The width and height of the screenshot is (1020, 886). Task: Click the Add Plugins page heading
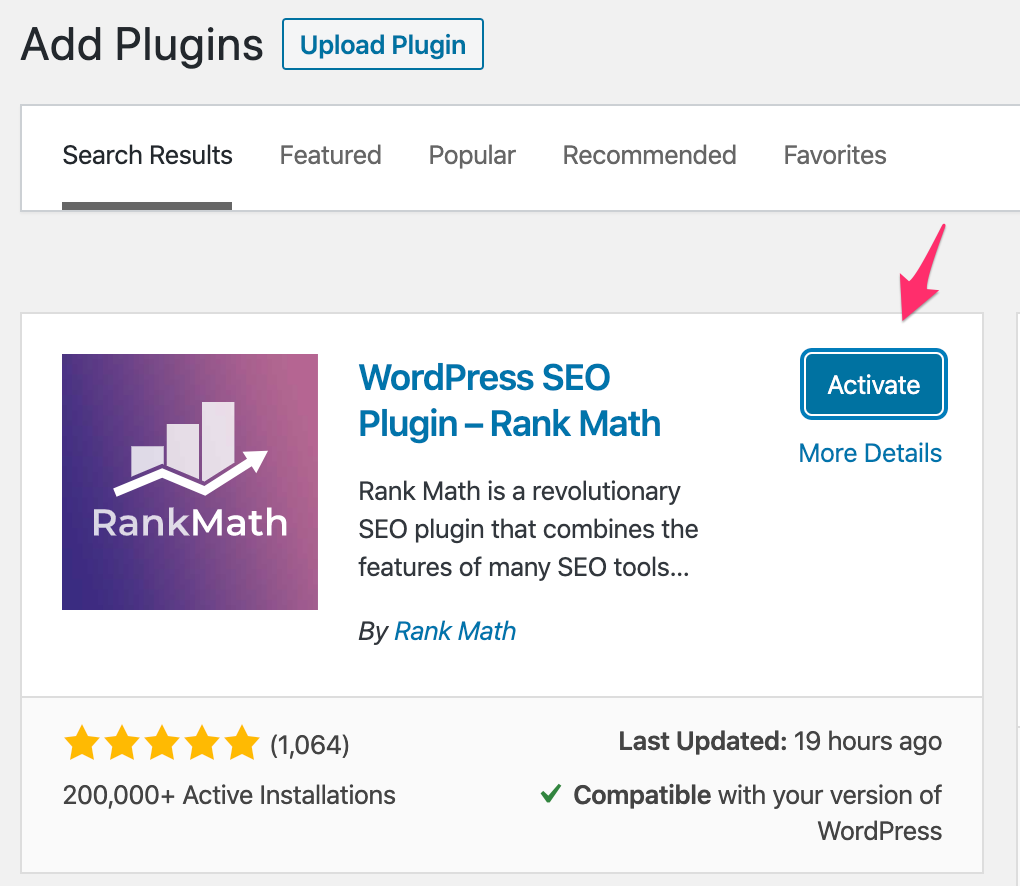142,44
